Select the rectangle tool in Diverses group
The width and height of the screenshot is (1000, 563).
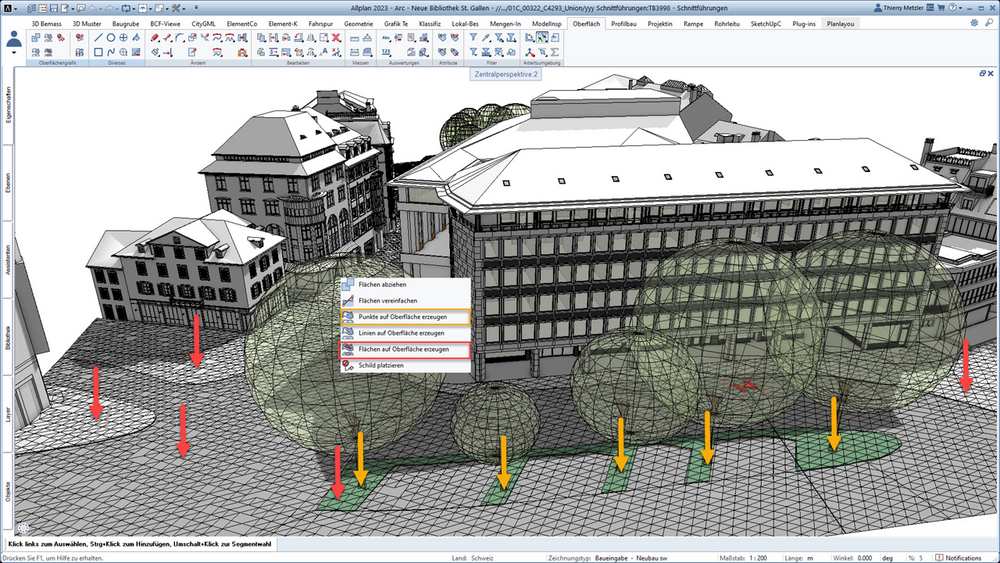coord(98,52)
